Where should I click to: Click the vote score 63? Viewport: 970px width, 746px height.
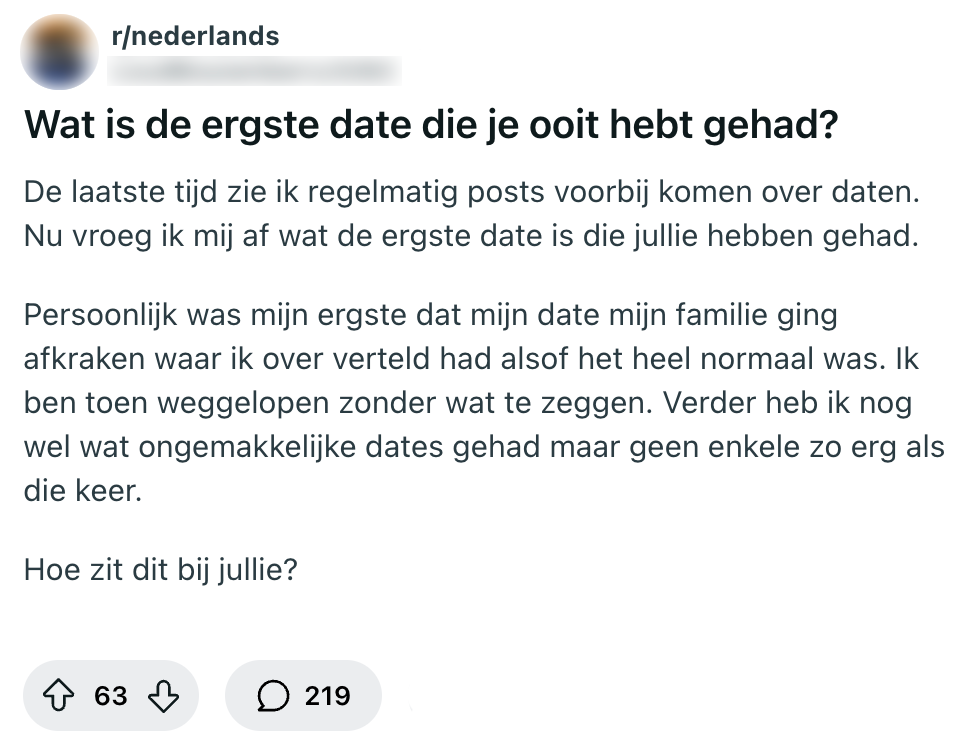tap(111, 695)
